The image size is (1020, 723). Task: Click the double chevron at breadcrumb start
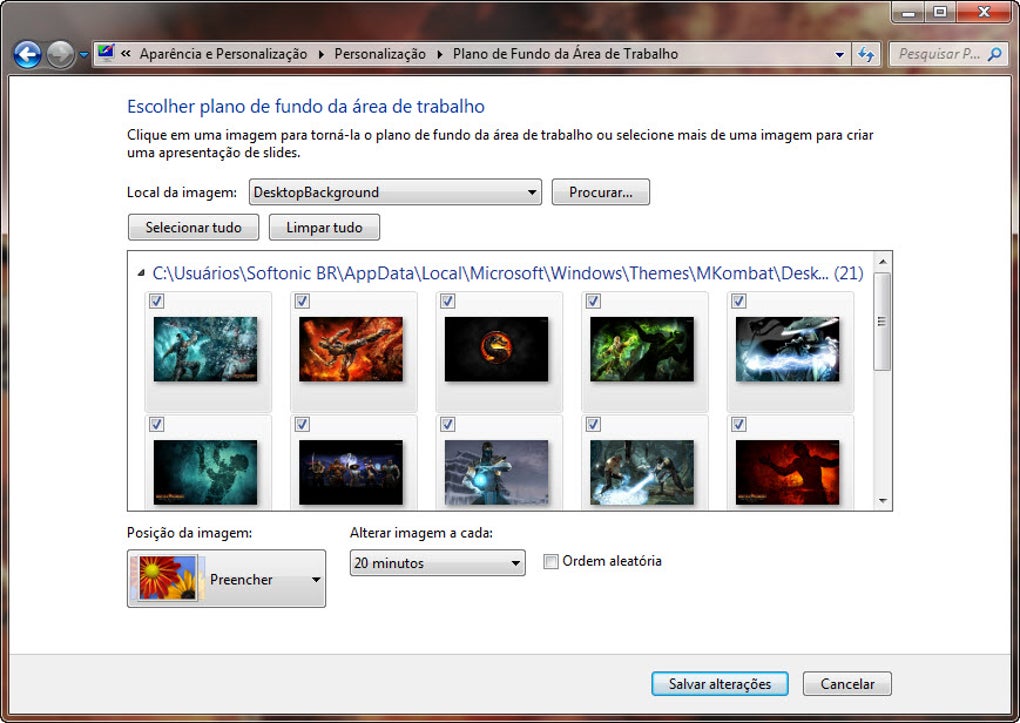[x=126, y=54]
